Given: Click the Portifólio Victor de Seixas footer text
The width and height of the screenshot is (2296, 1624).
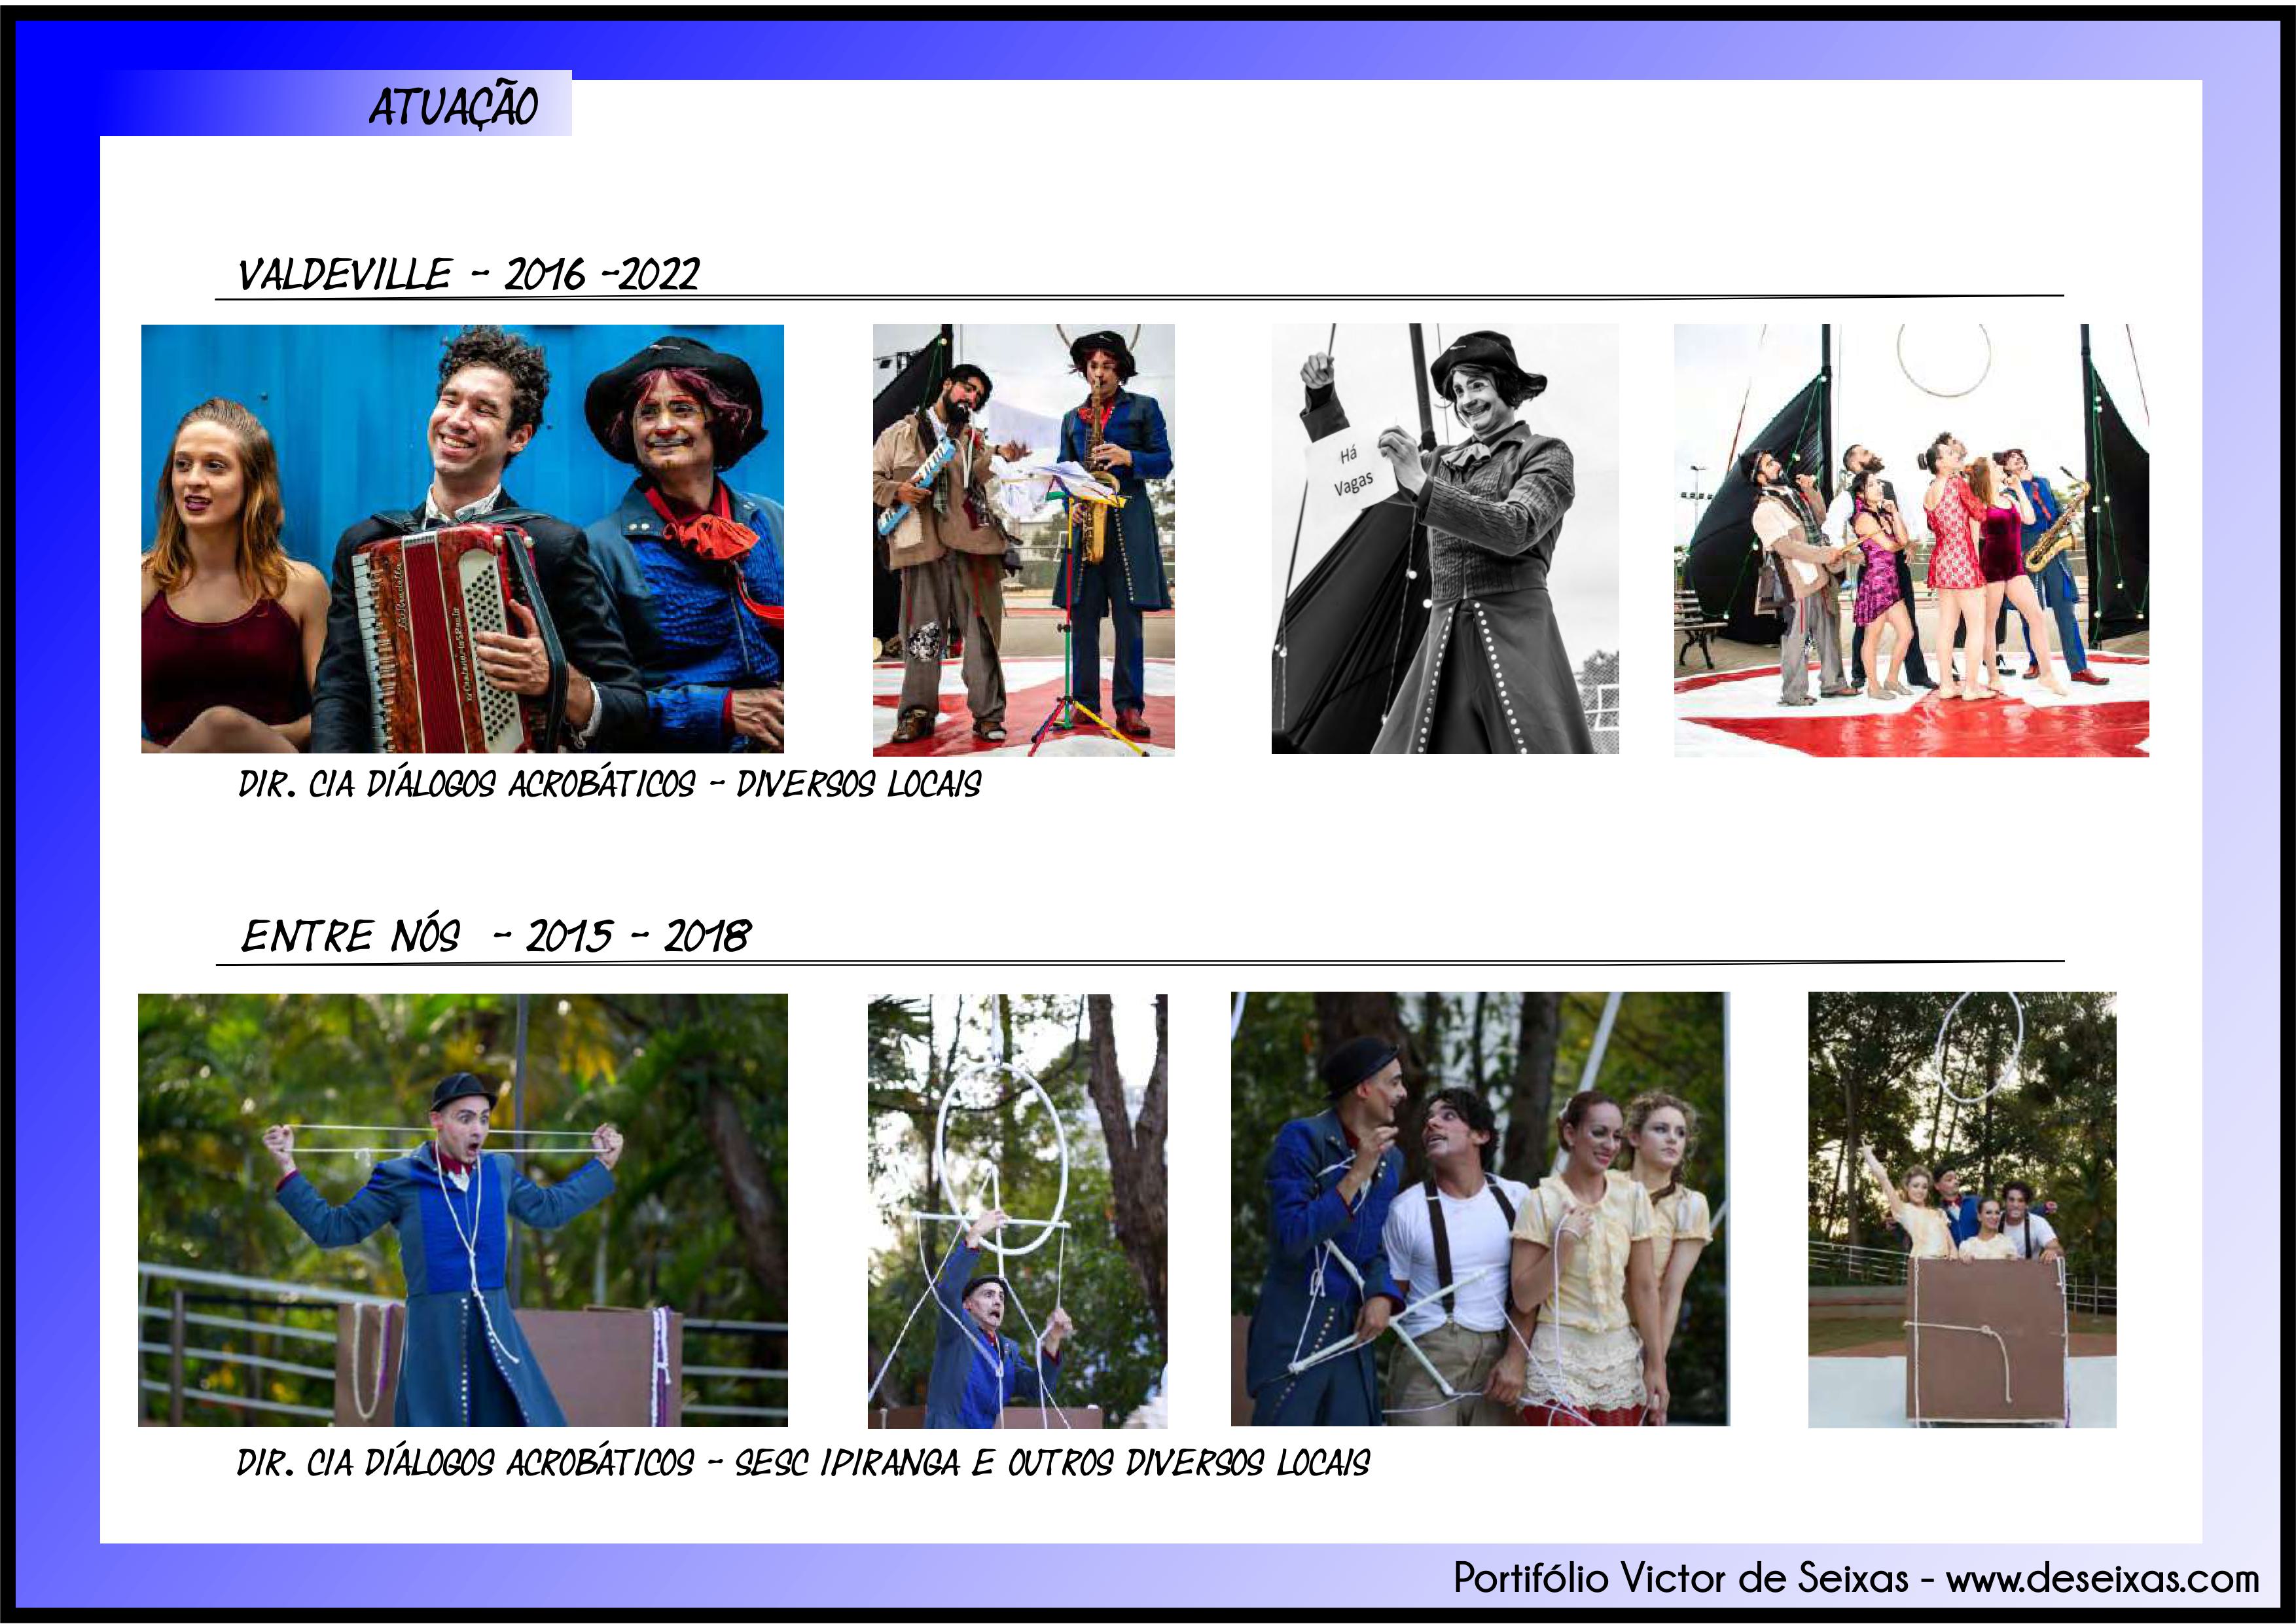Looking at the screenshot, I should [1680, 1577].
